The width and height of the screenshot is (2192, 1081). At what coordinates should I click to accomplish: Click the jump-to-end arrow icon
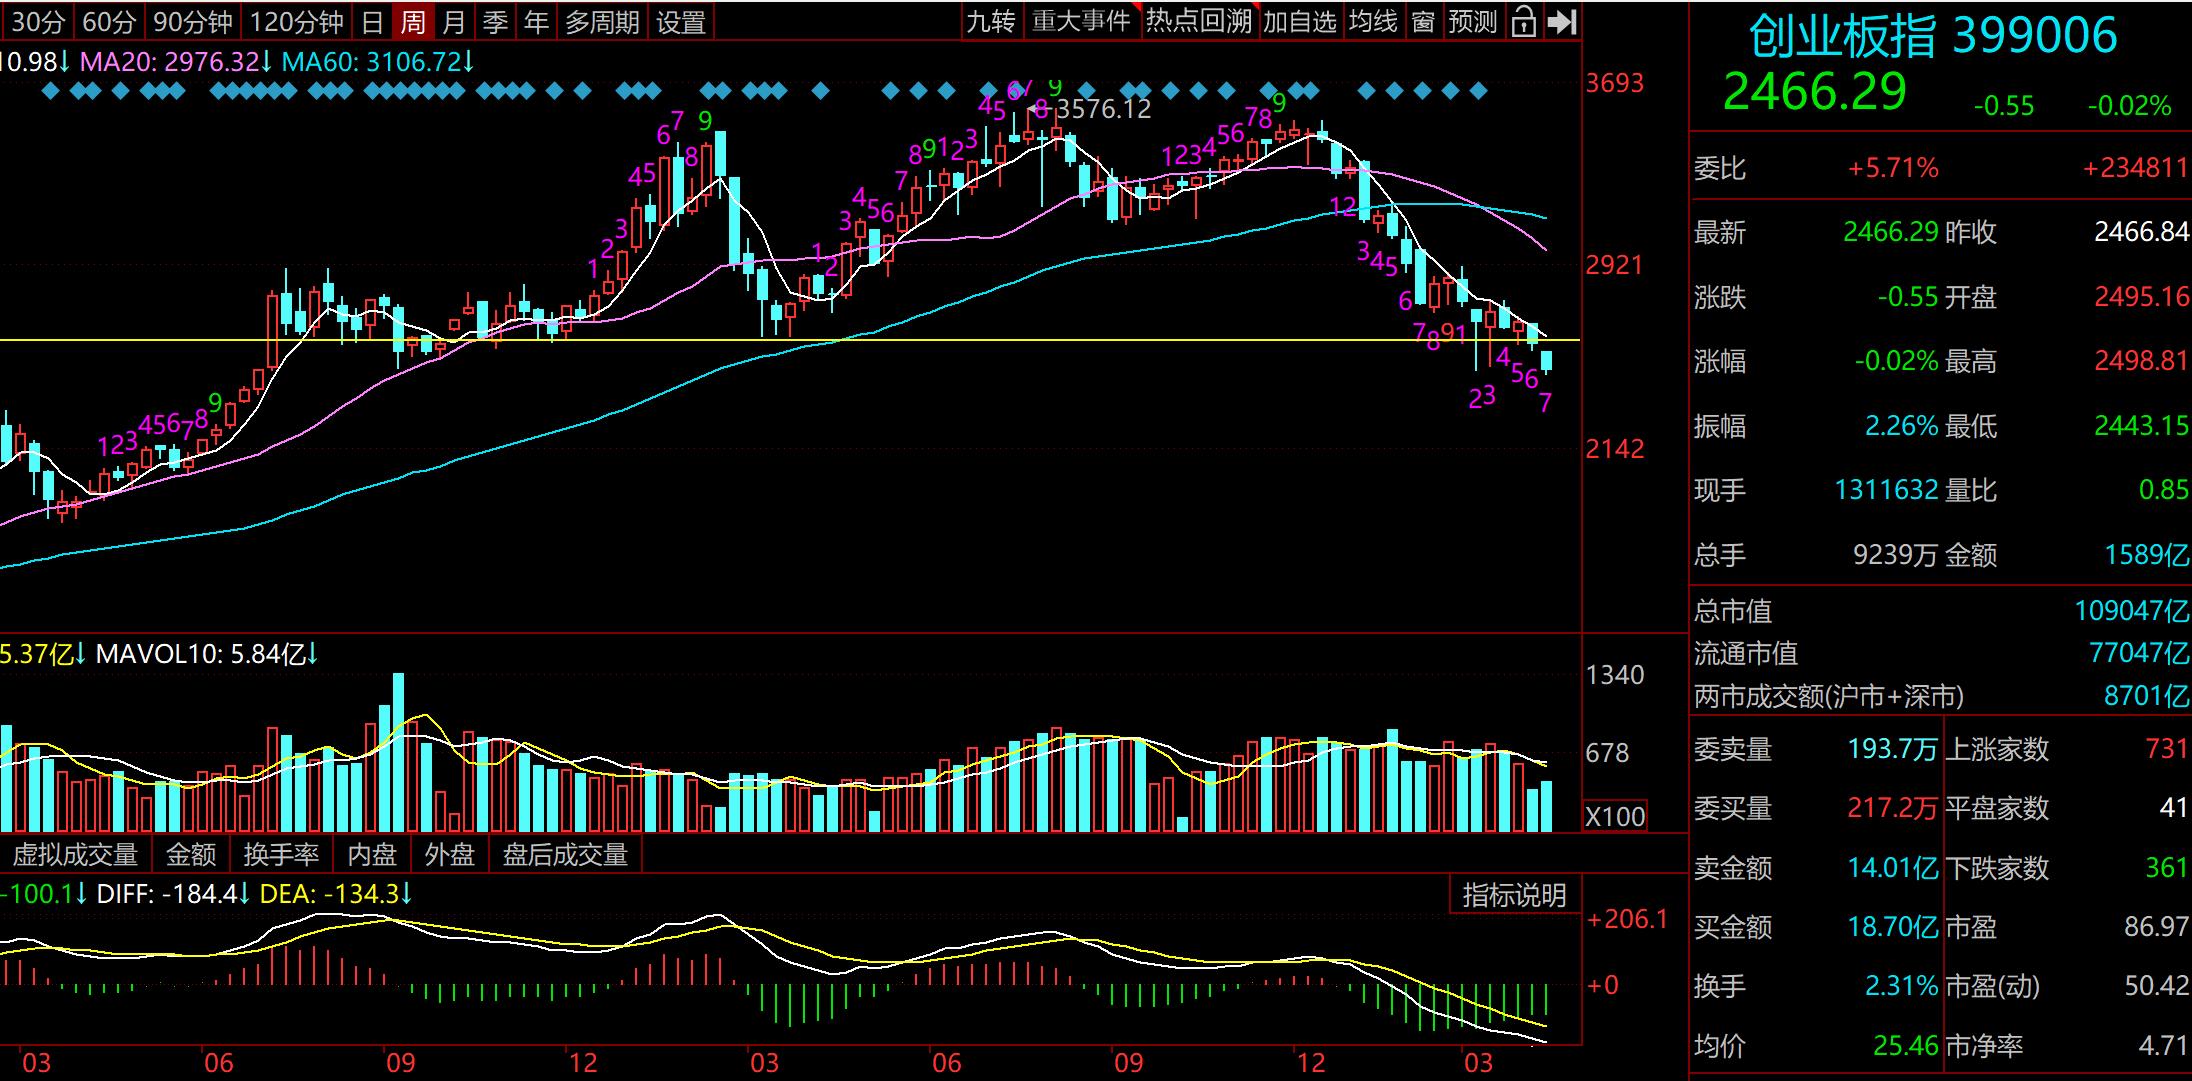(1562, 21)
